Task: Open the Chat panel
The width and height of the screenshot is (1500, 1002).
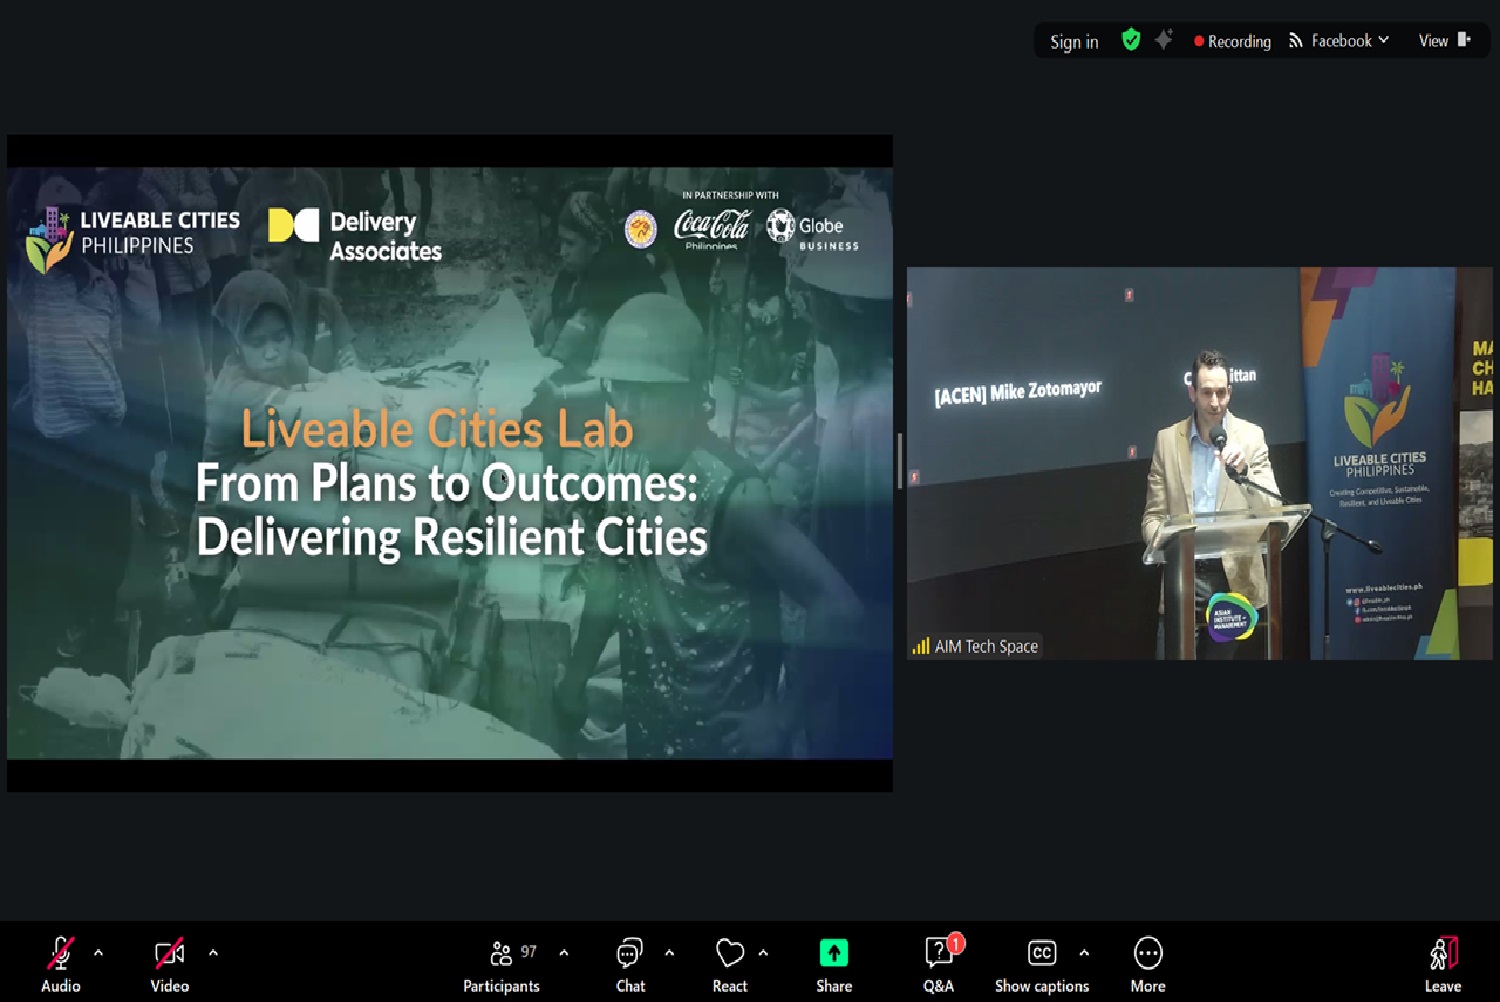Action: click(x=629, y=954)
